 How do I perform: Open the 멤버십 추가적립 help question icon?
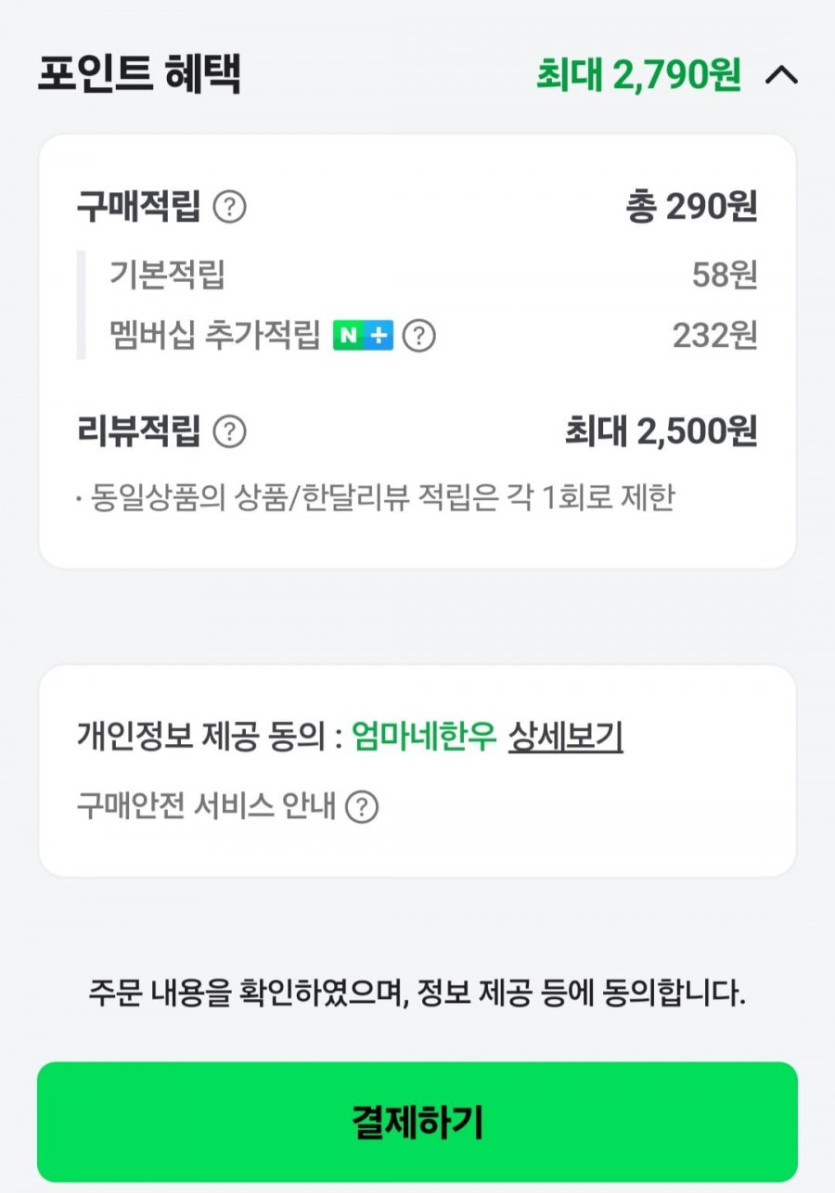(x=419, y=336)
